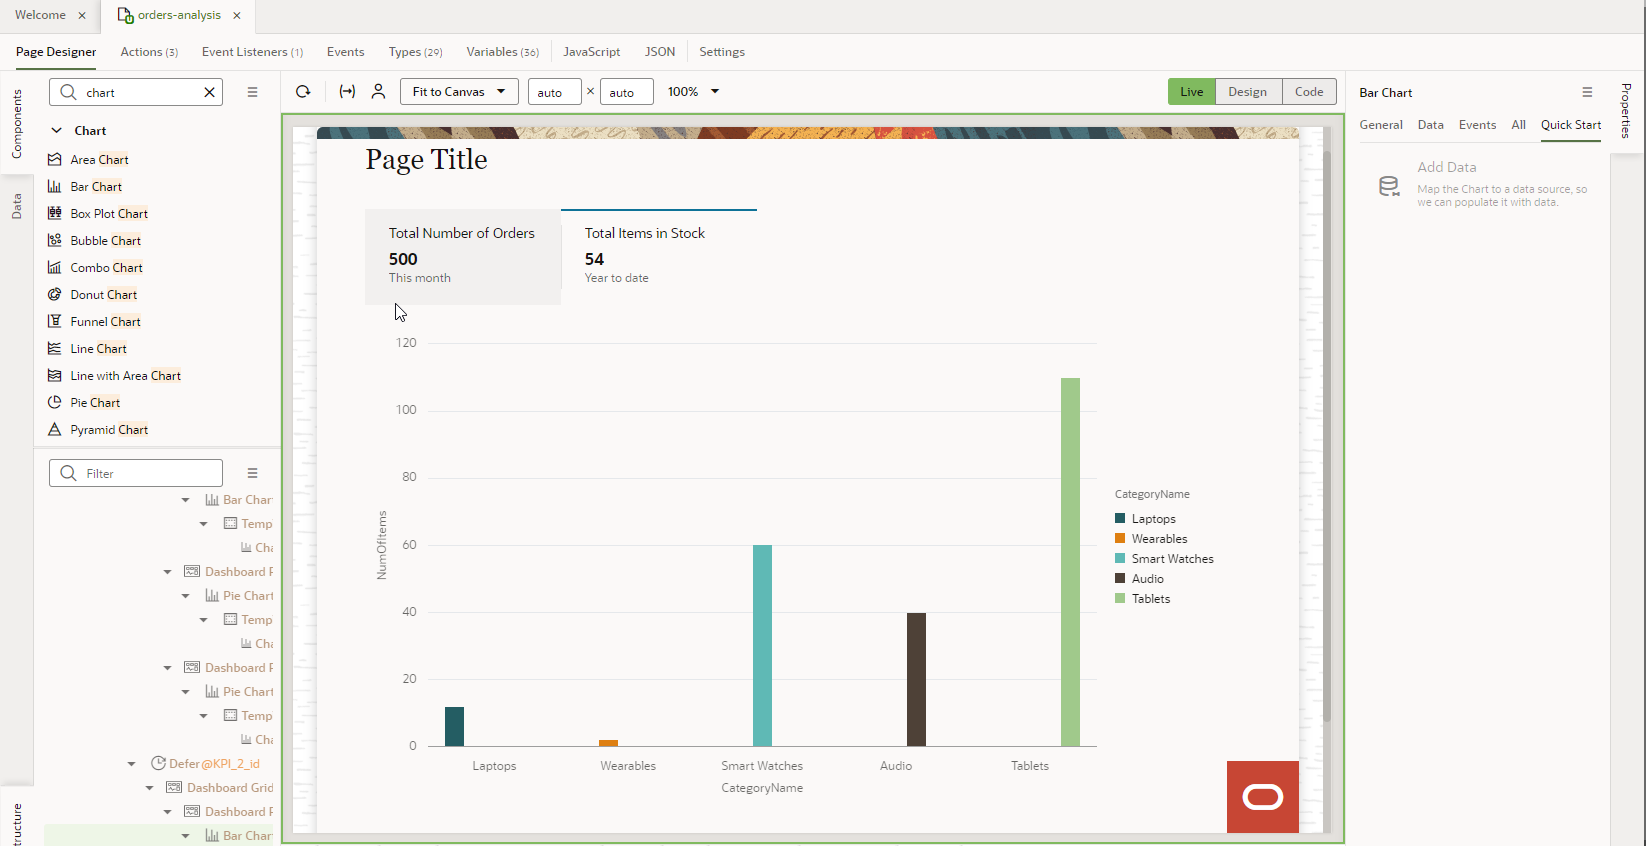Close the orders-analysis tab
This screenshot has height=846, width=1646.
pyautogui.click(x=237, y=15)
